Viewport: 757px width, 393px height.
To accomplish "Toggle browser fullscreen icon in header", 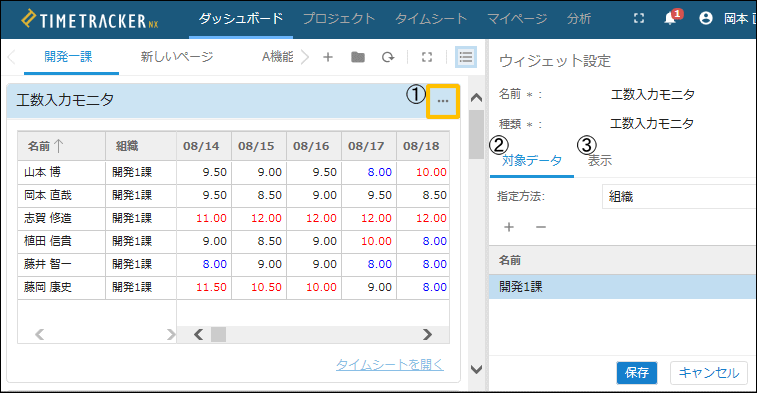I will (639, 18).
